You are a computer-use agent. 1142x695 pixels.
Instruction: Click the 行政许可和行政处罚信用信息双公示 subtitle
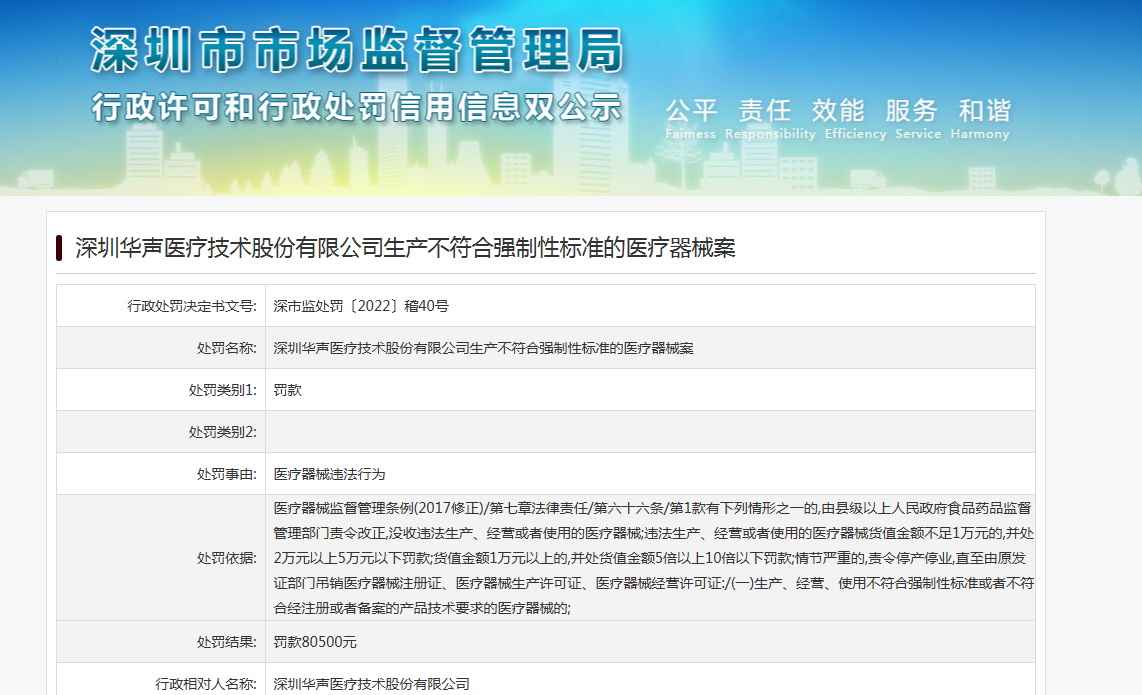tap(357, 107)
